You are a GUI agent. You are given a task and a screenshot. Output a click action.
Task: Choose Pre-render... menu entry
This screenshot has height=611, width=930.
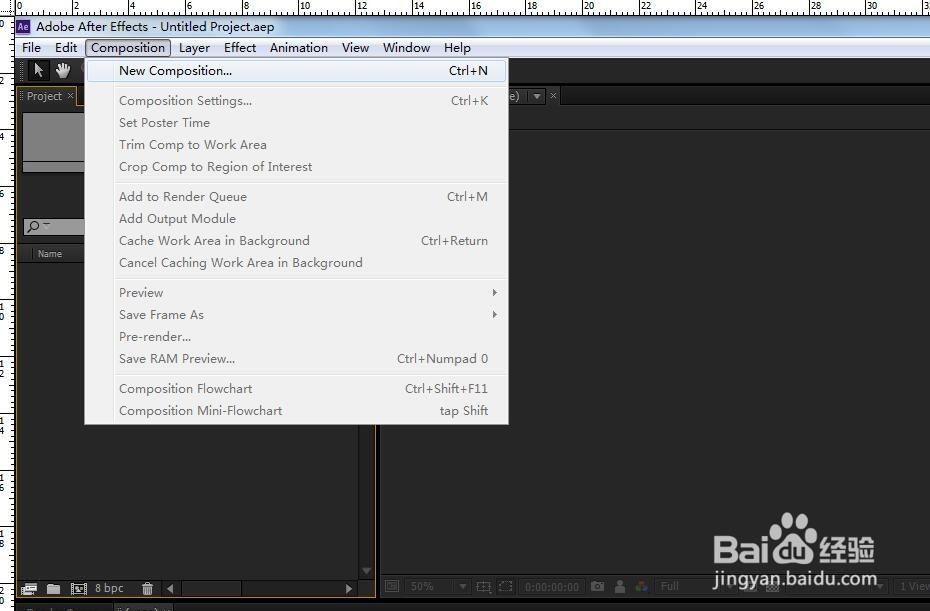point(297,336)
